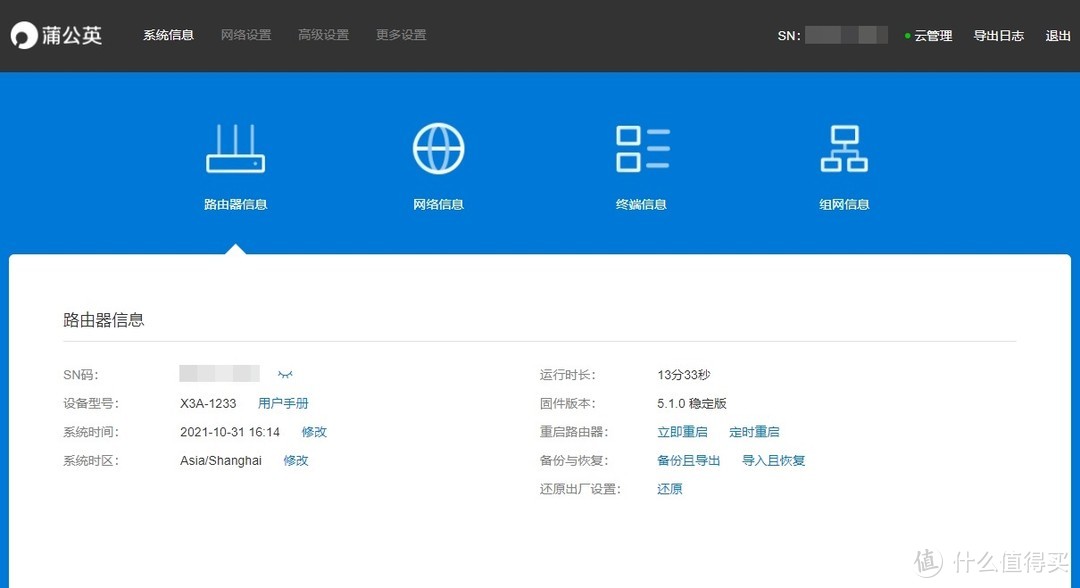Select the 终端信息 terminal info icon
The width and height of the screenshot is (1080, 588).
[641, 146]
